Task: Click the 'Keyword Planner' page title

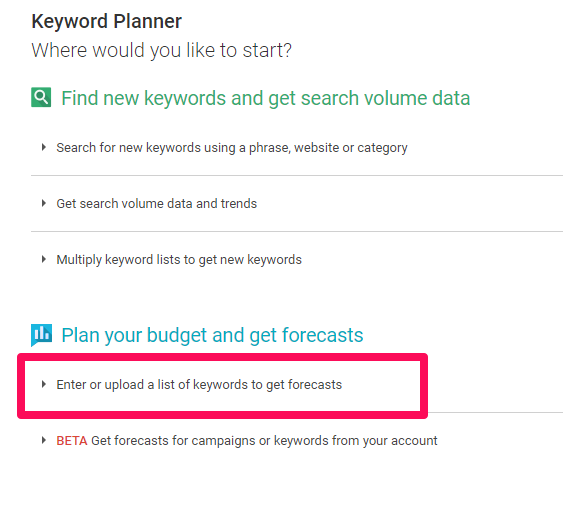Action: pos(106,21)
